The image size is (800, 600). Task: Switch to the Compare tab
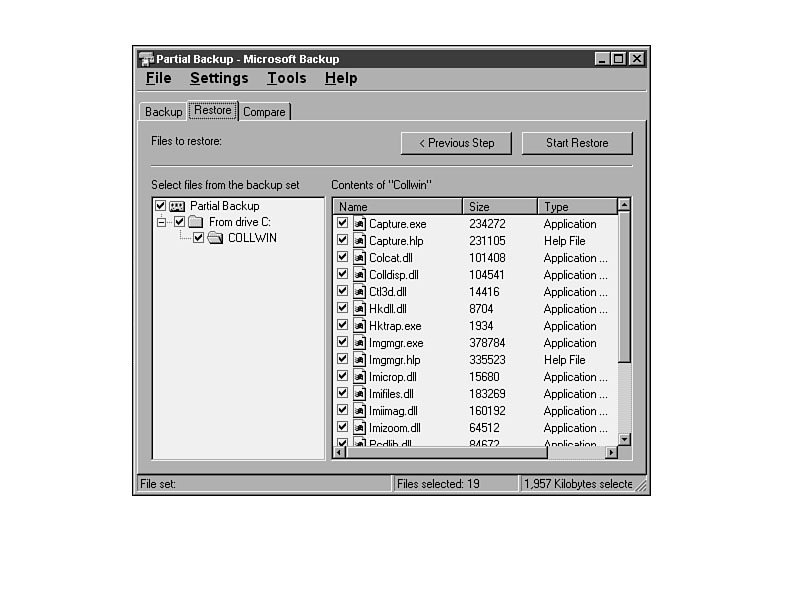click(264, 112)
